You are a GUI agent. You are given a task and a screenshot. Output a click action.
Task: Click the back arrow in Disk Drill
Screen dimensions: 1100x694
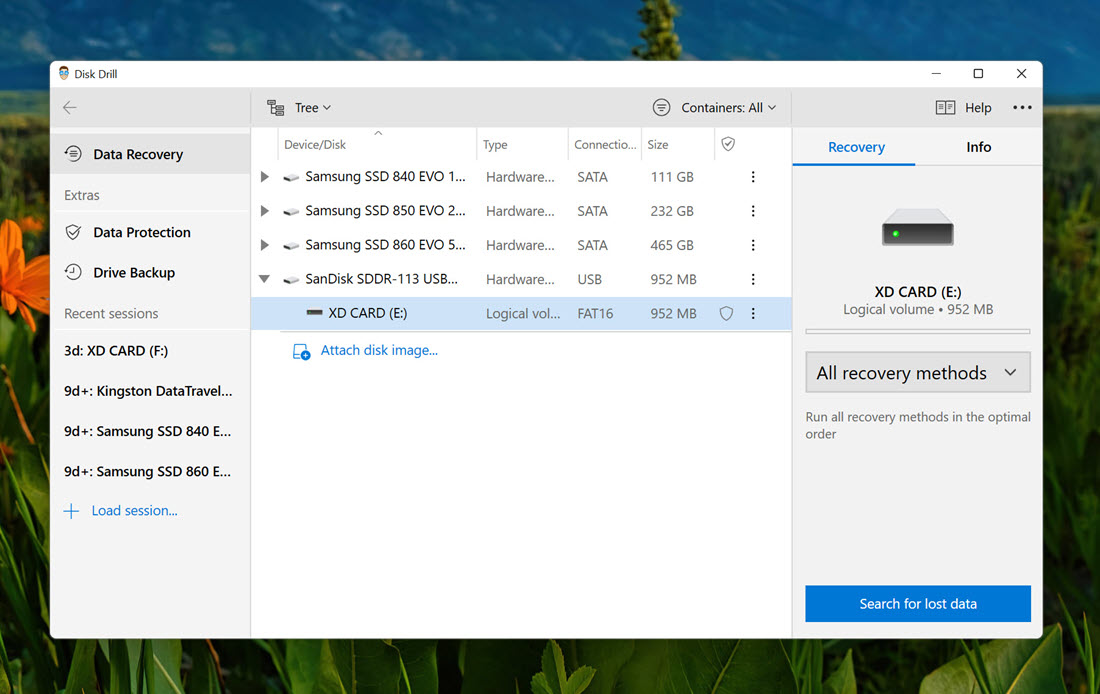(x=69, y=107)
